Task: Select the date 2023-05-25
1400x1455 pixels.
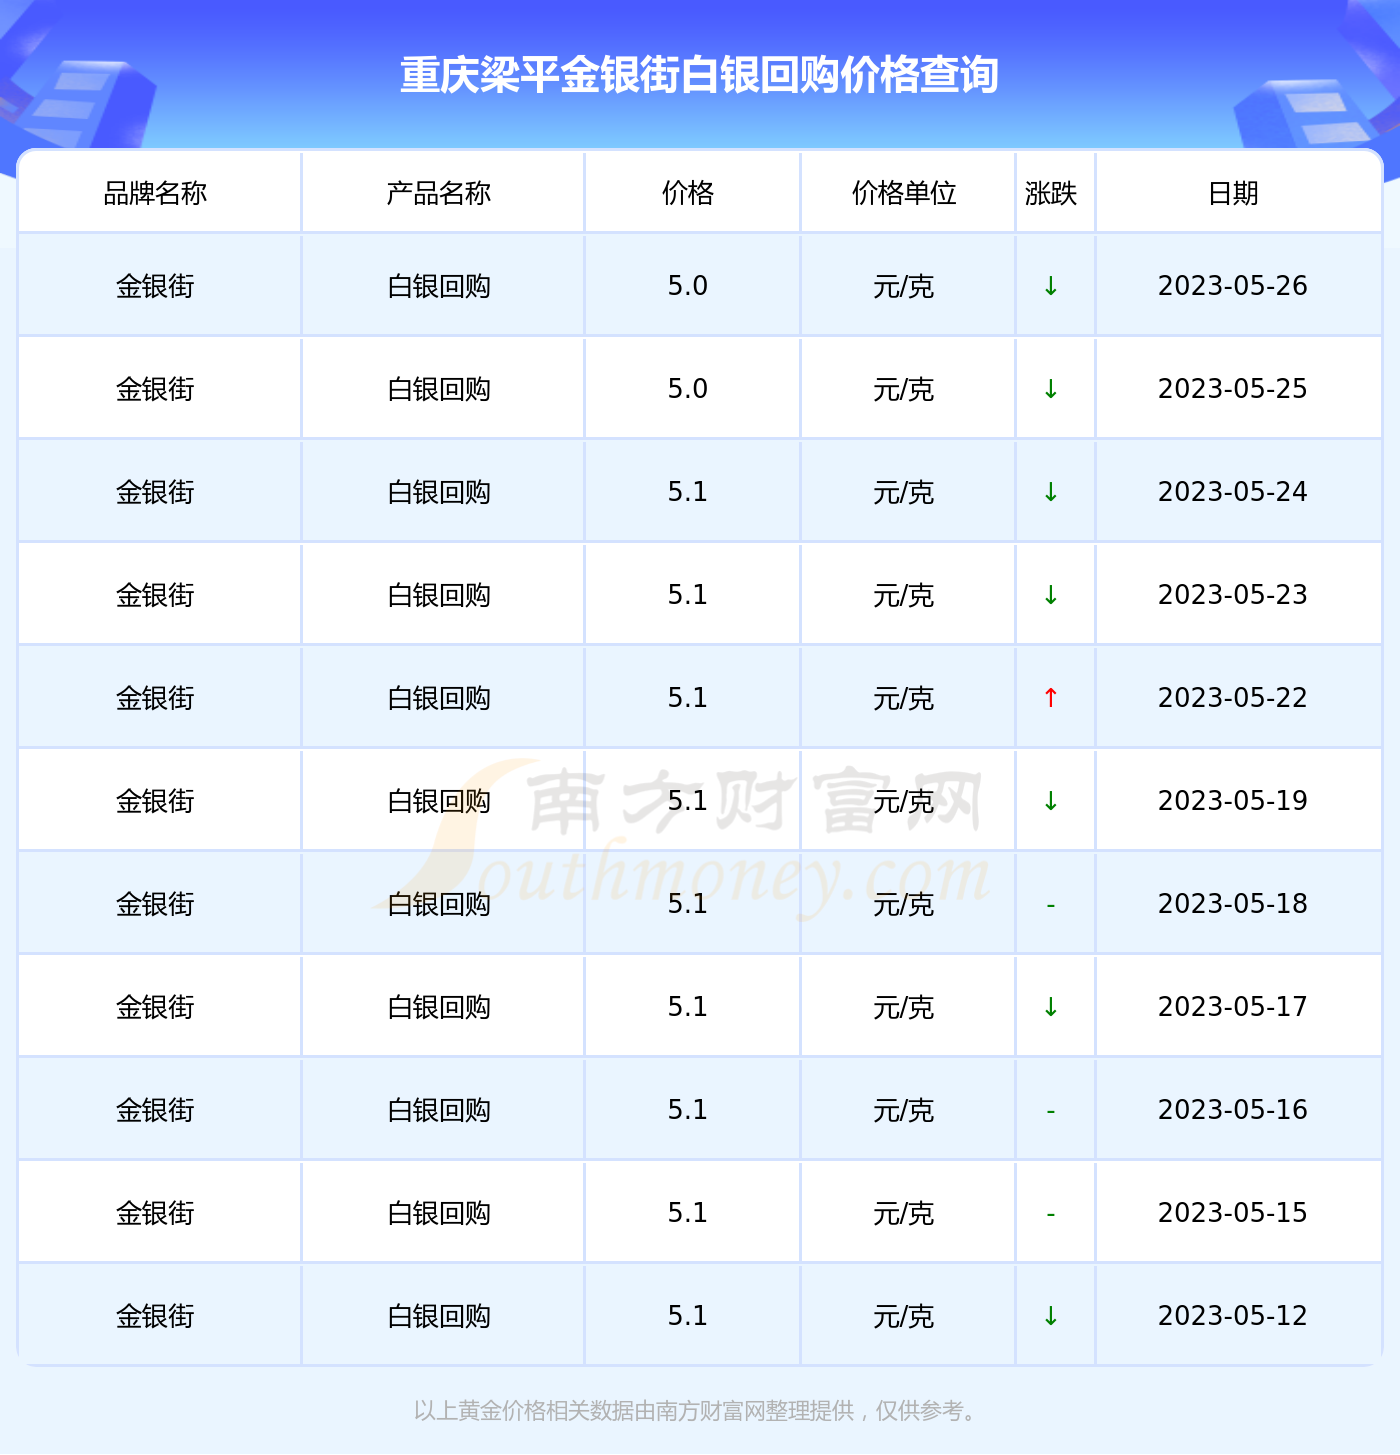Action: pos(1233,389)
